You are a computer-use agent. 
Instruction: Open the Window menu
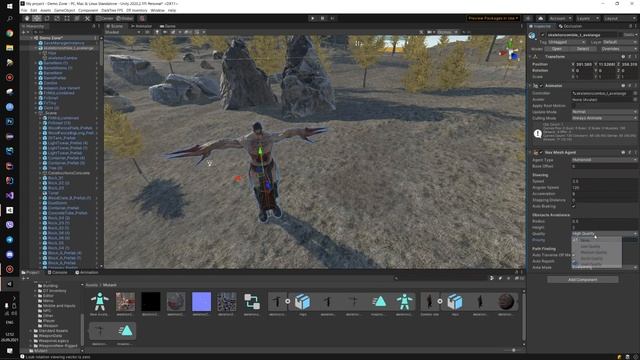(157, 10)
